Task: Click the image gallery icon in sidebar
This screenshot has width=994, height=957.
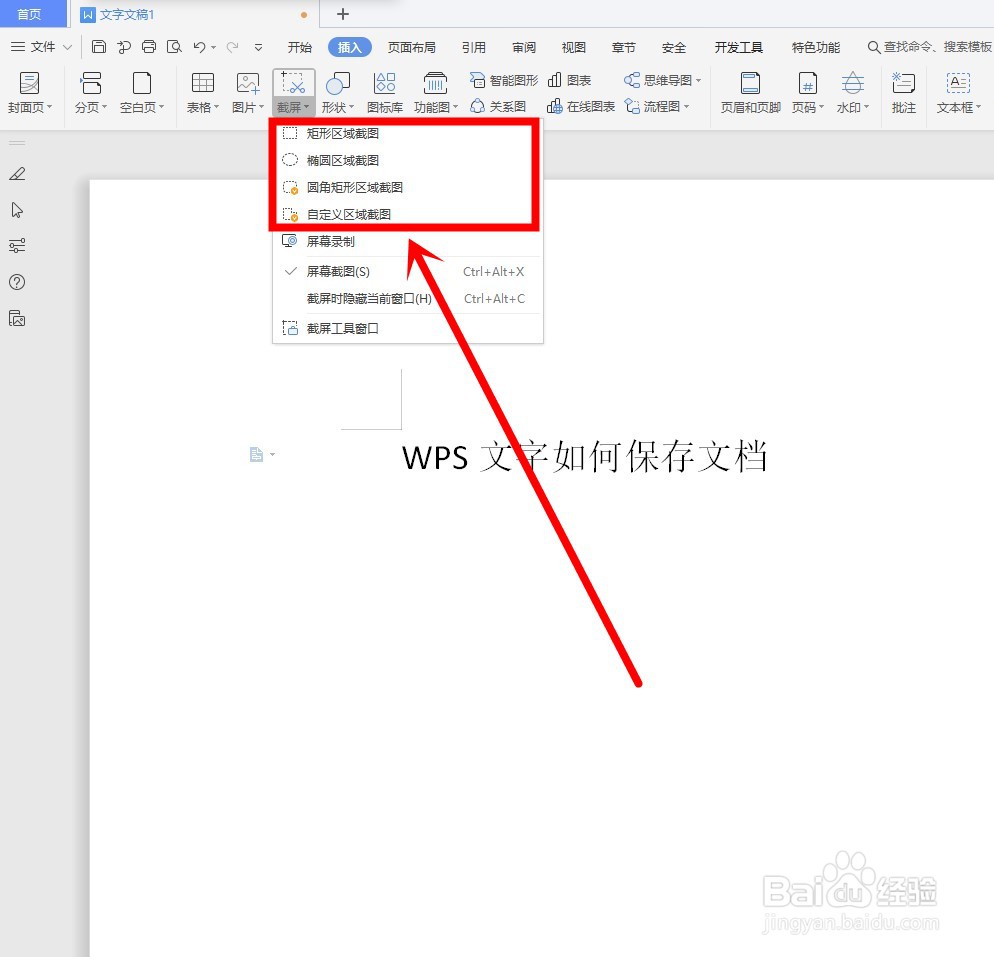Action: [x=17, y=318]
